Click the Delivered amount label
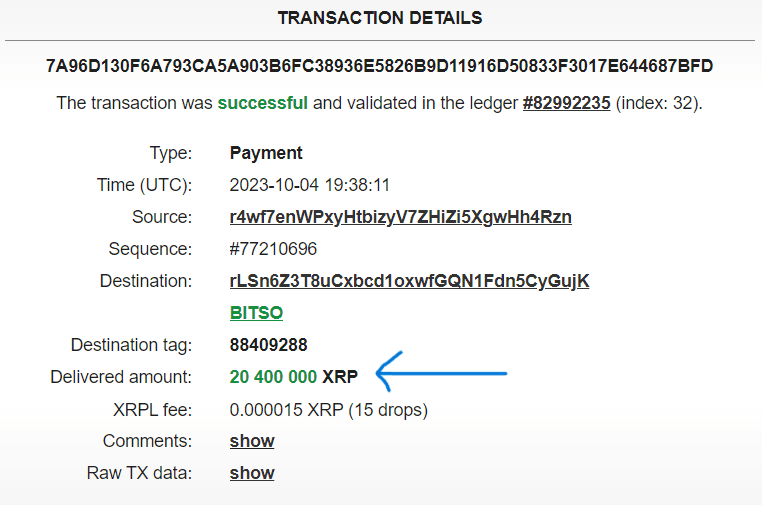This screenshot has height=505, width=762. 121,377
